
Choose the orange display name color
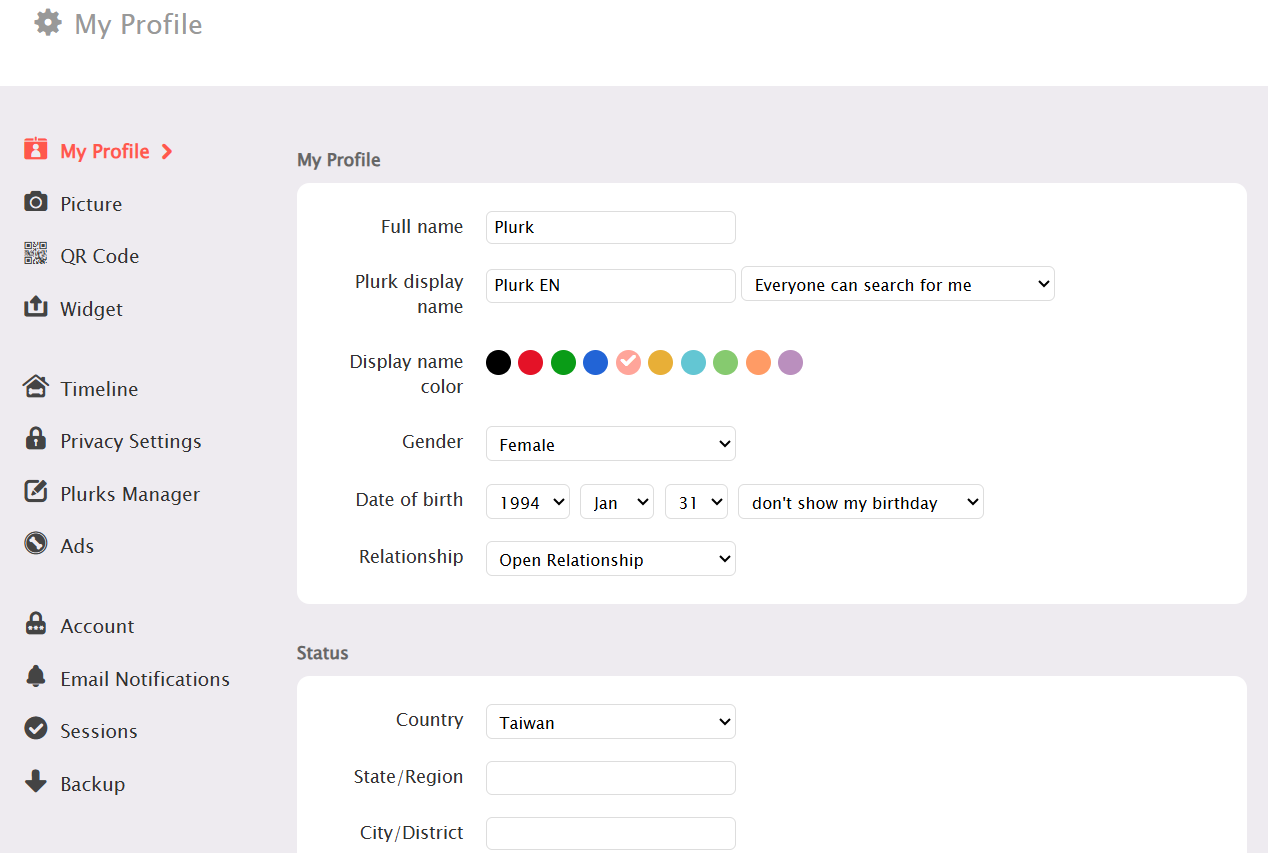click(758, 362)
